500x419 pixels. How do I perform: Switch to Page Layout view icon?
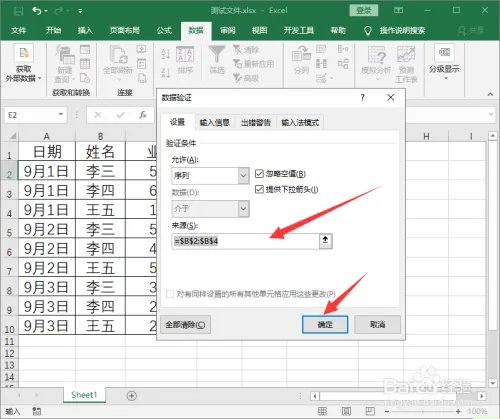346,411
